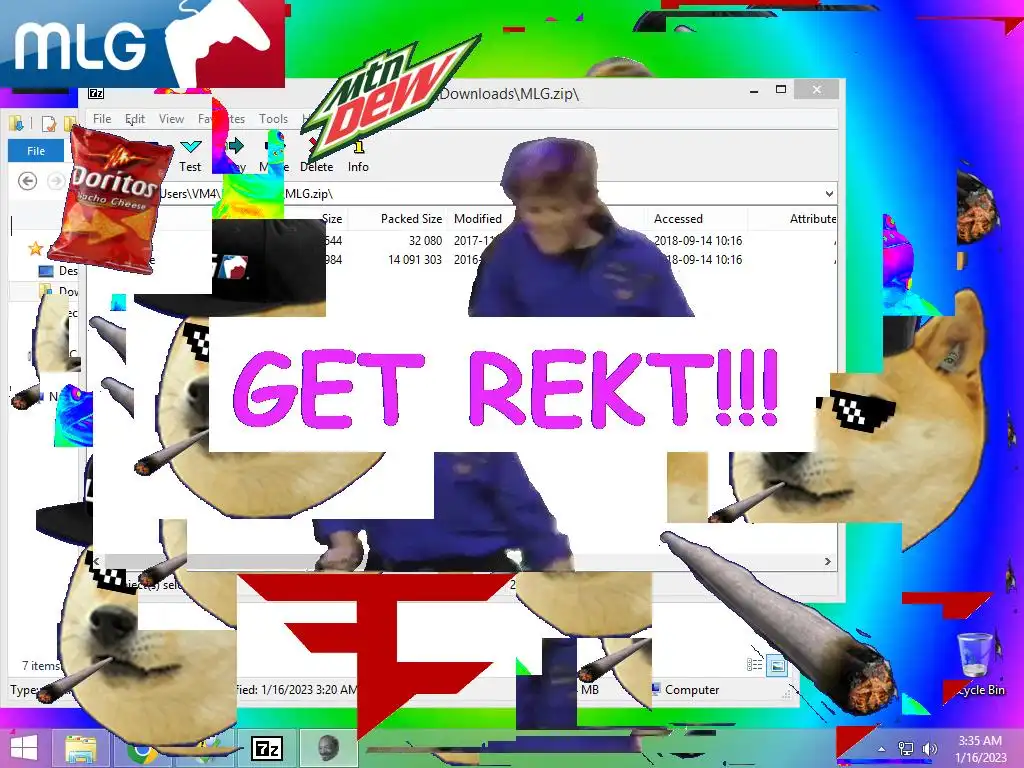Click the network tray icon
Image resolution: width=1024 pixels, height=768 pixels.
click(x=906, y=748)
